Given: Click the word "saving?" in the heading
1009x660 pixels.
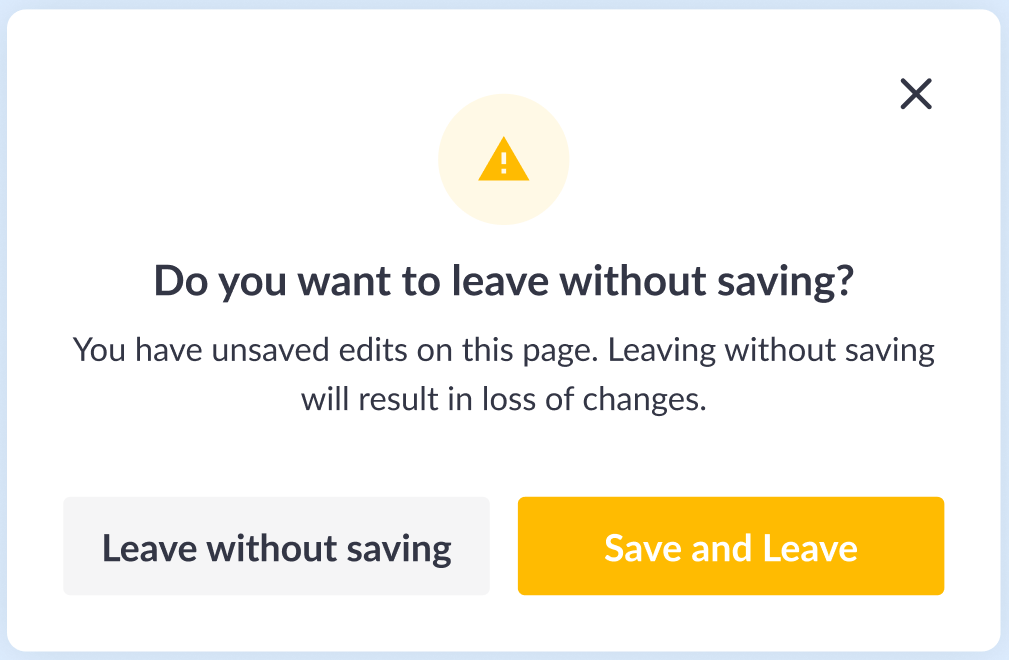Looking at the screenshot, I should [x=786, y=282].
